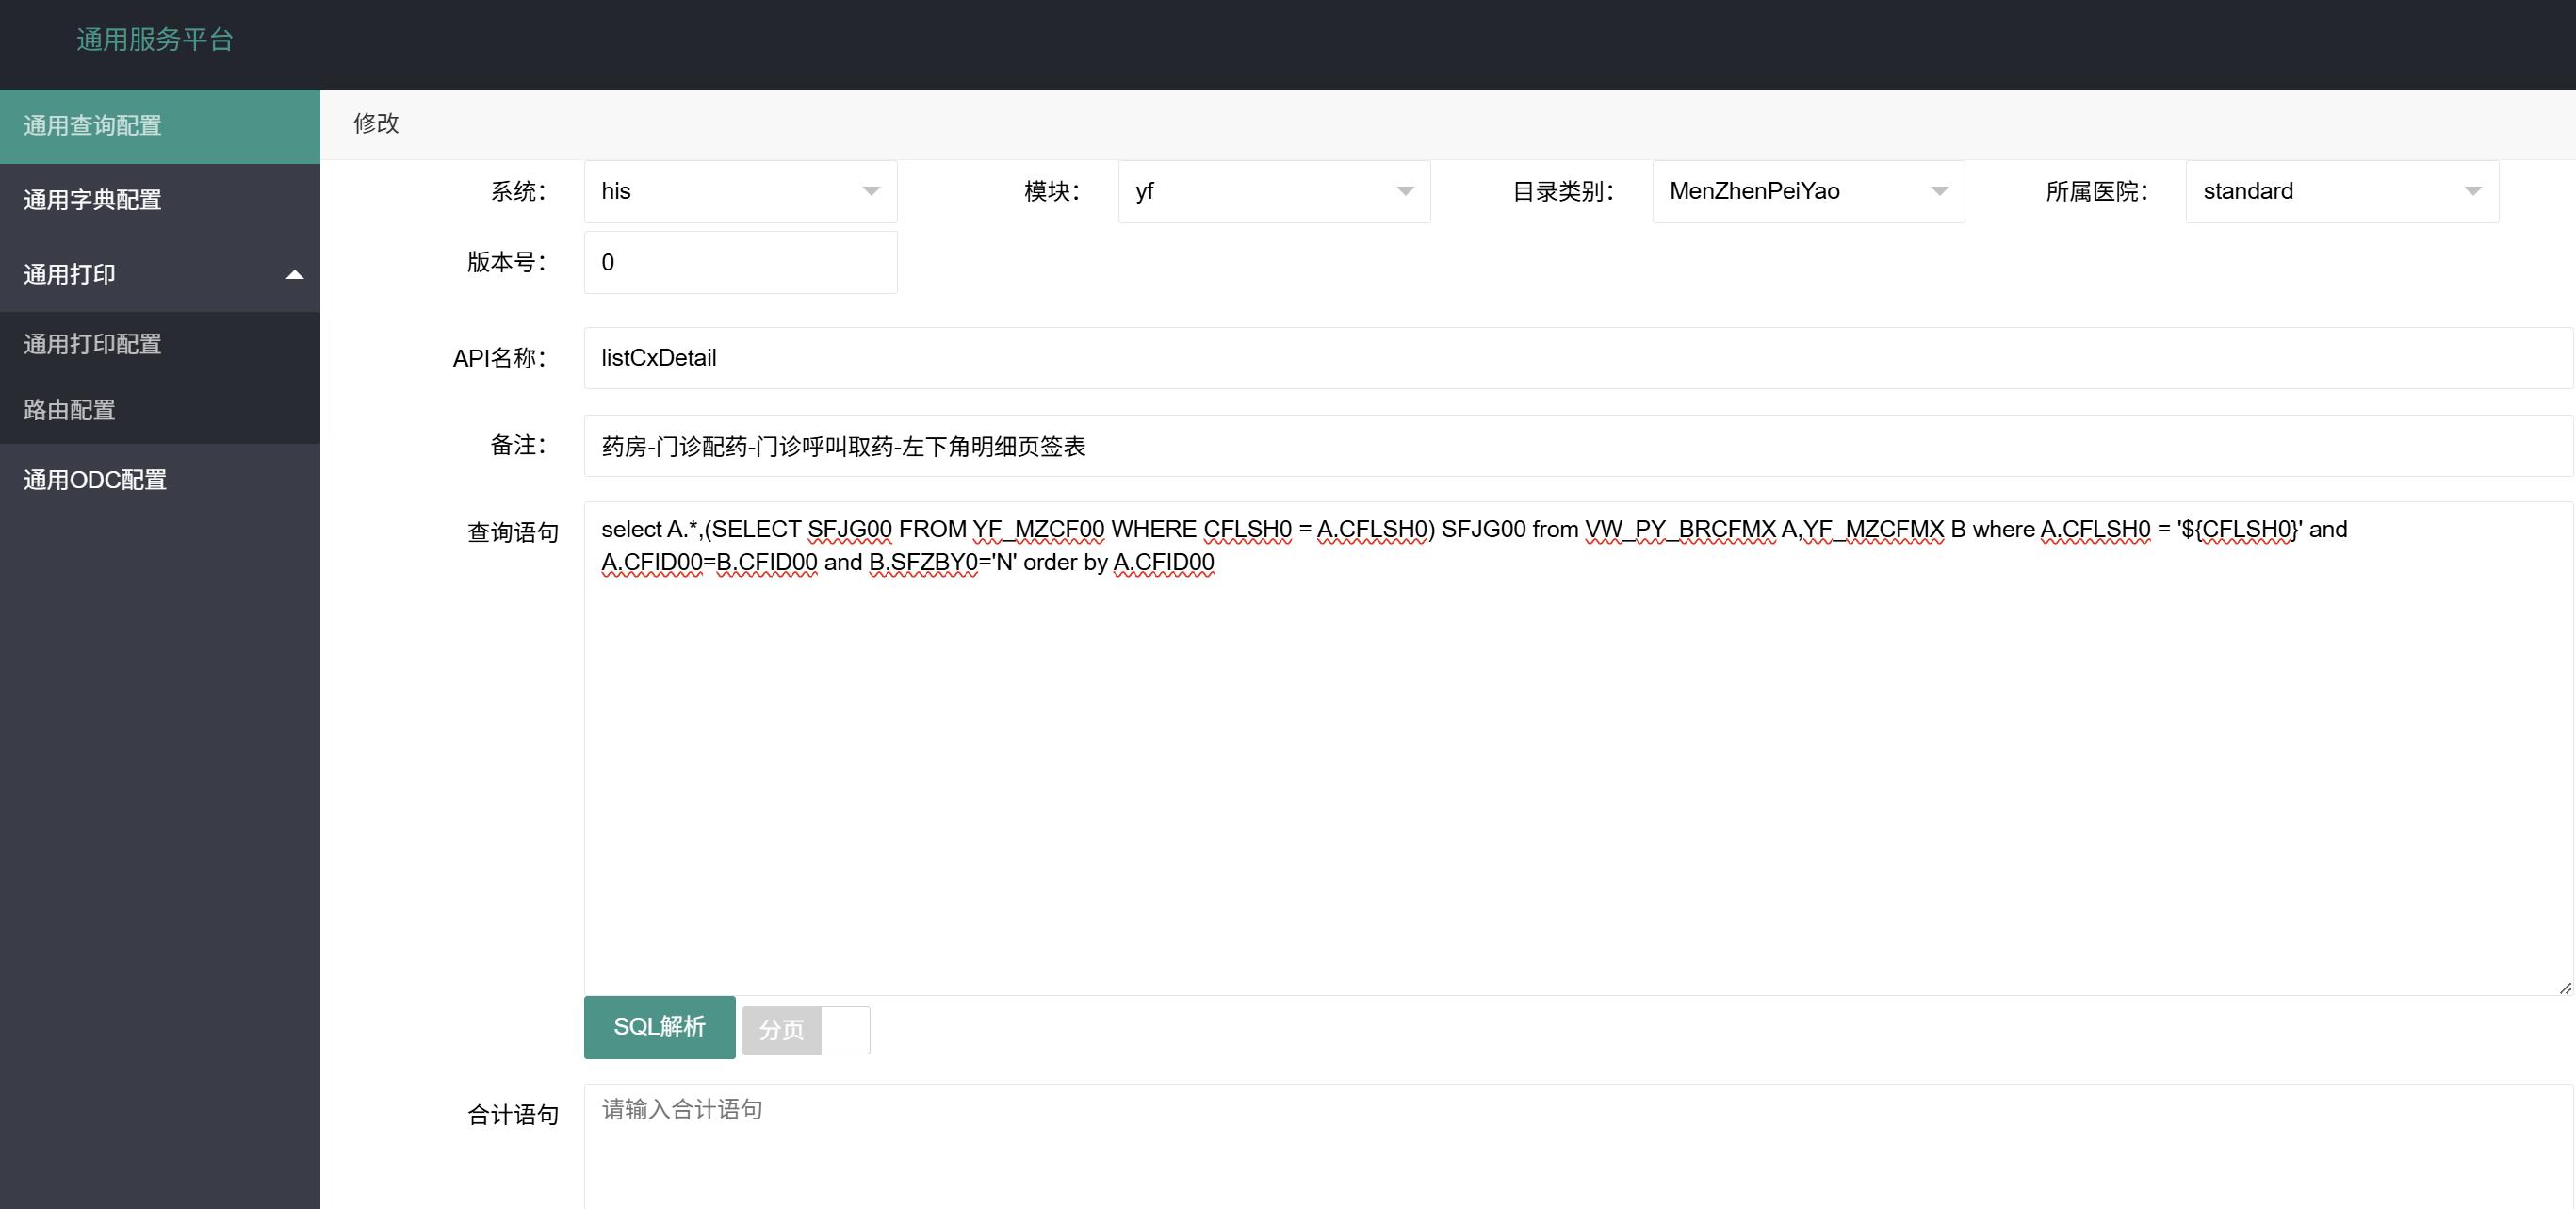Expand the 所属医院 standard dropdown
The image size is (2576, 1209).
point(2341,191)
